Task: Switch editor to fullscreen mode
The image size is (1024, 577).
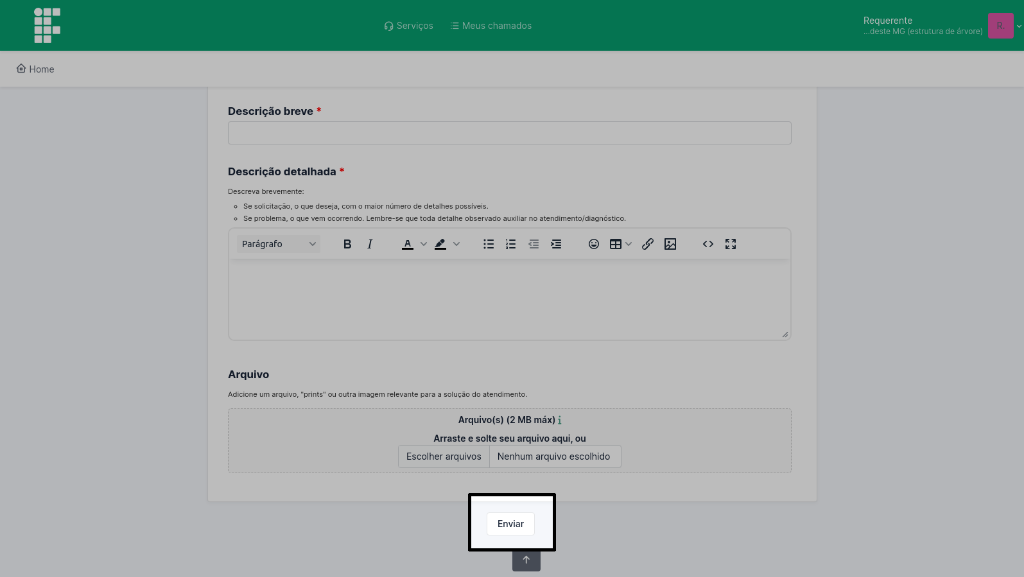Action: [730, 244]
